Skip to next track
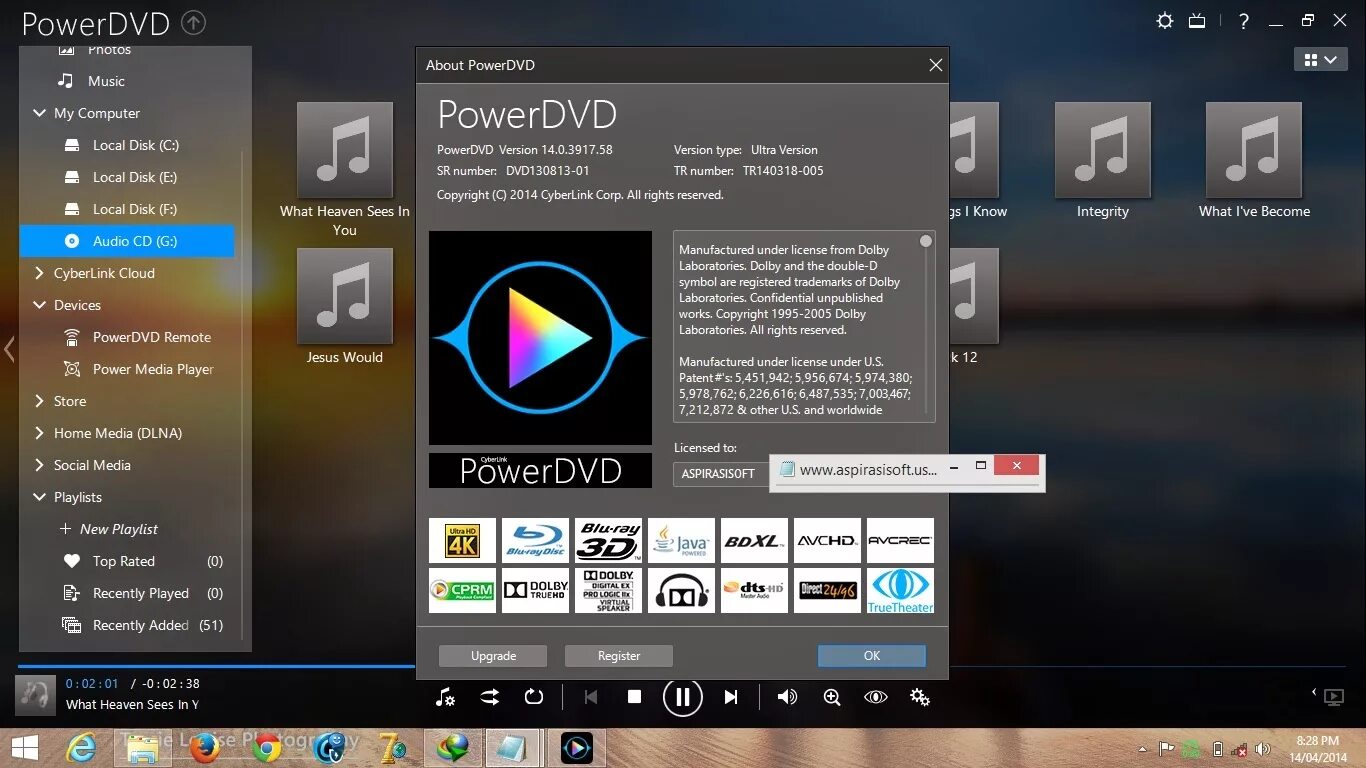Image resolution: width=1366 pixels, height=768 pixels. (731, 697)
